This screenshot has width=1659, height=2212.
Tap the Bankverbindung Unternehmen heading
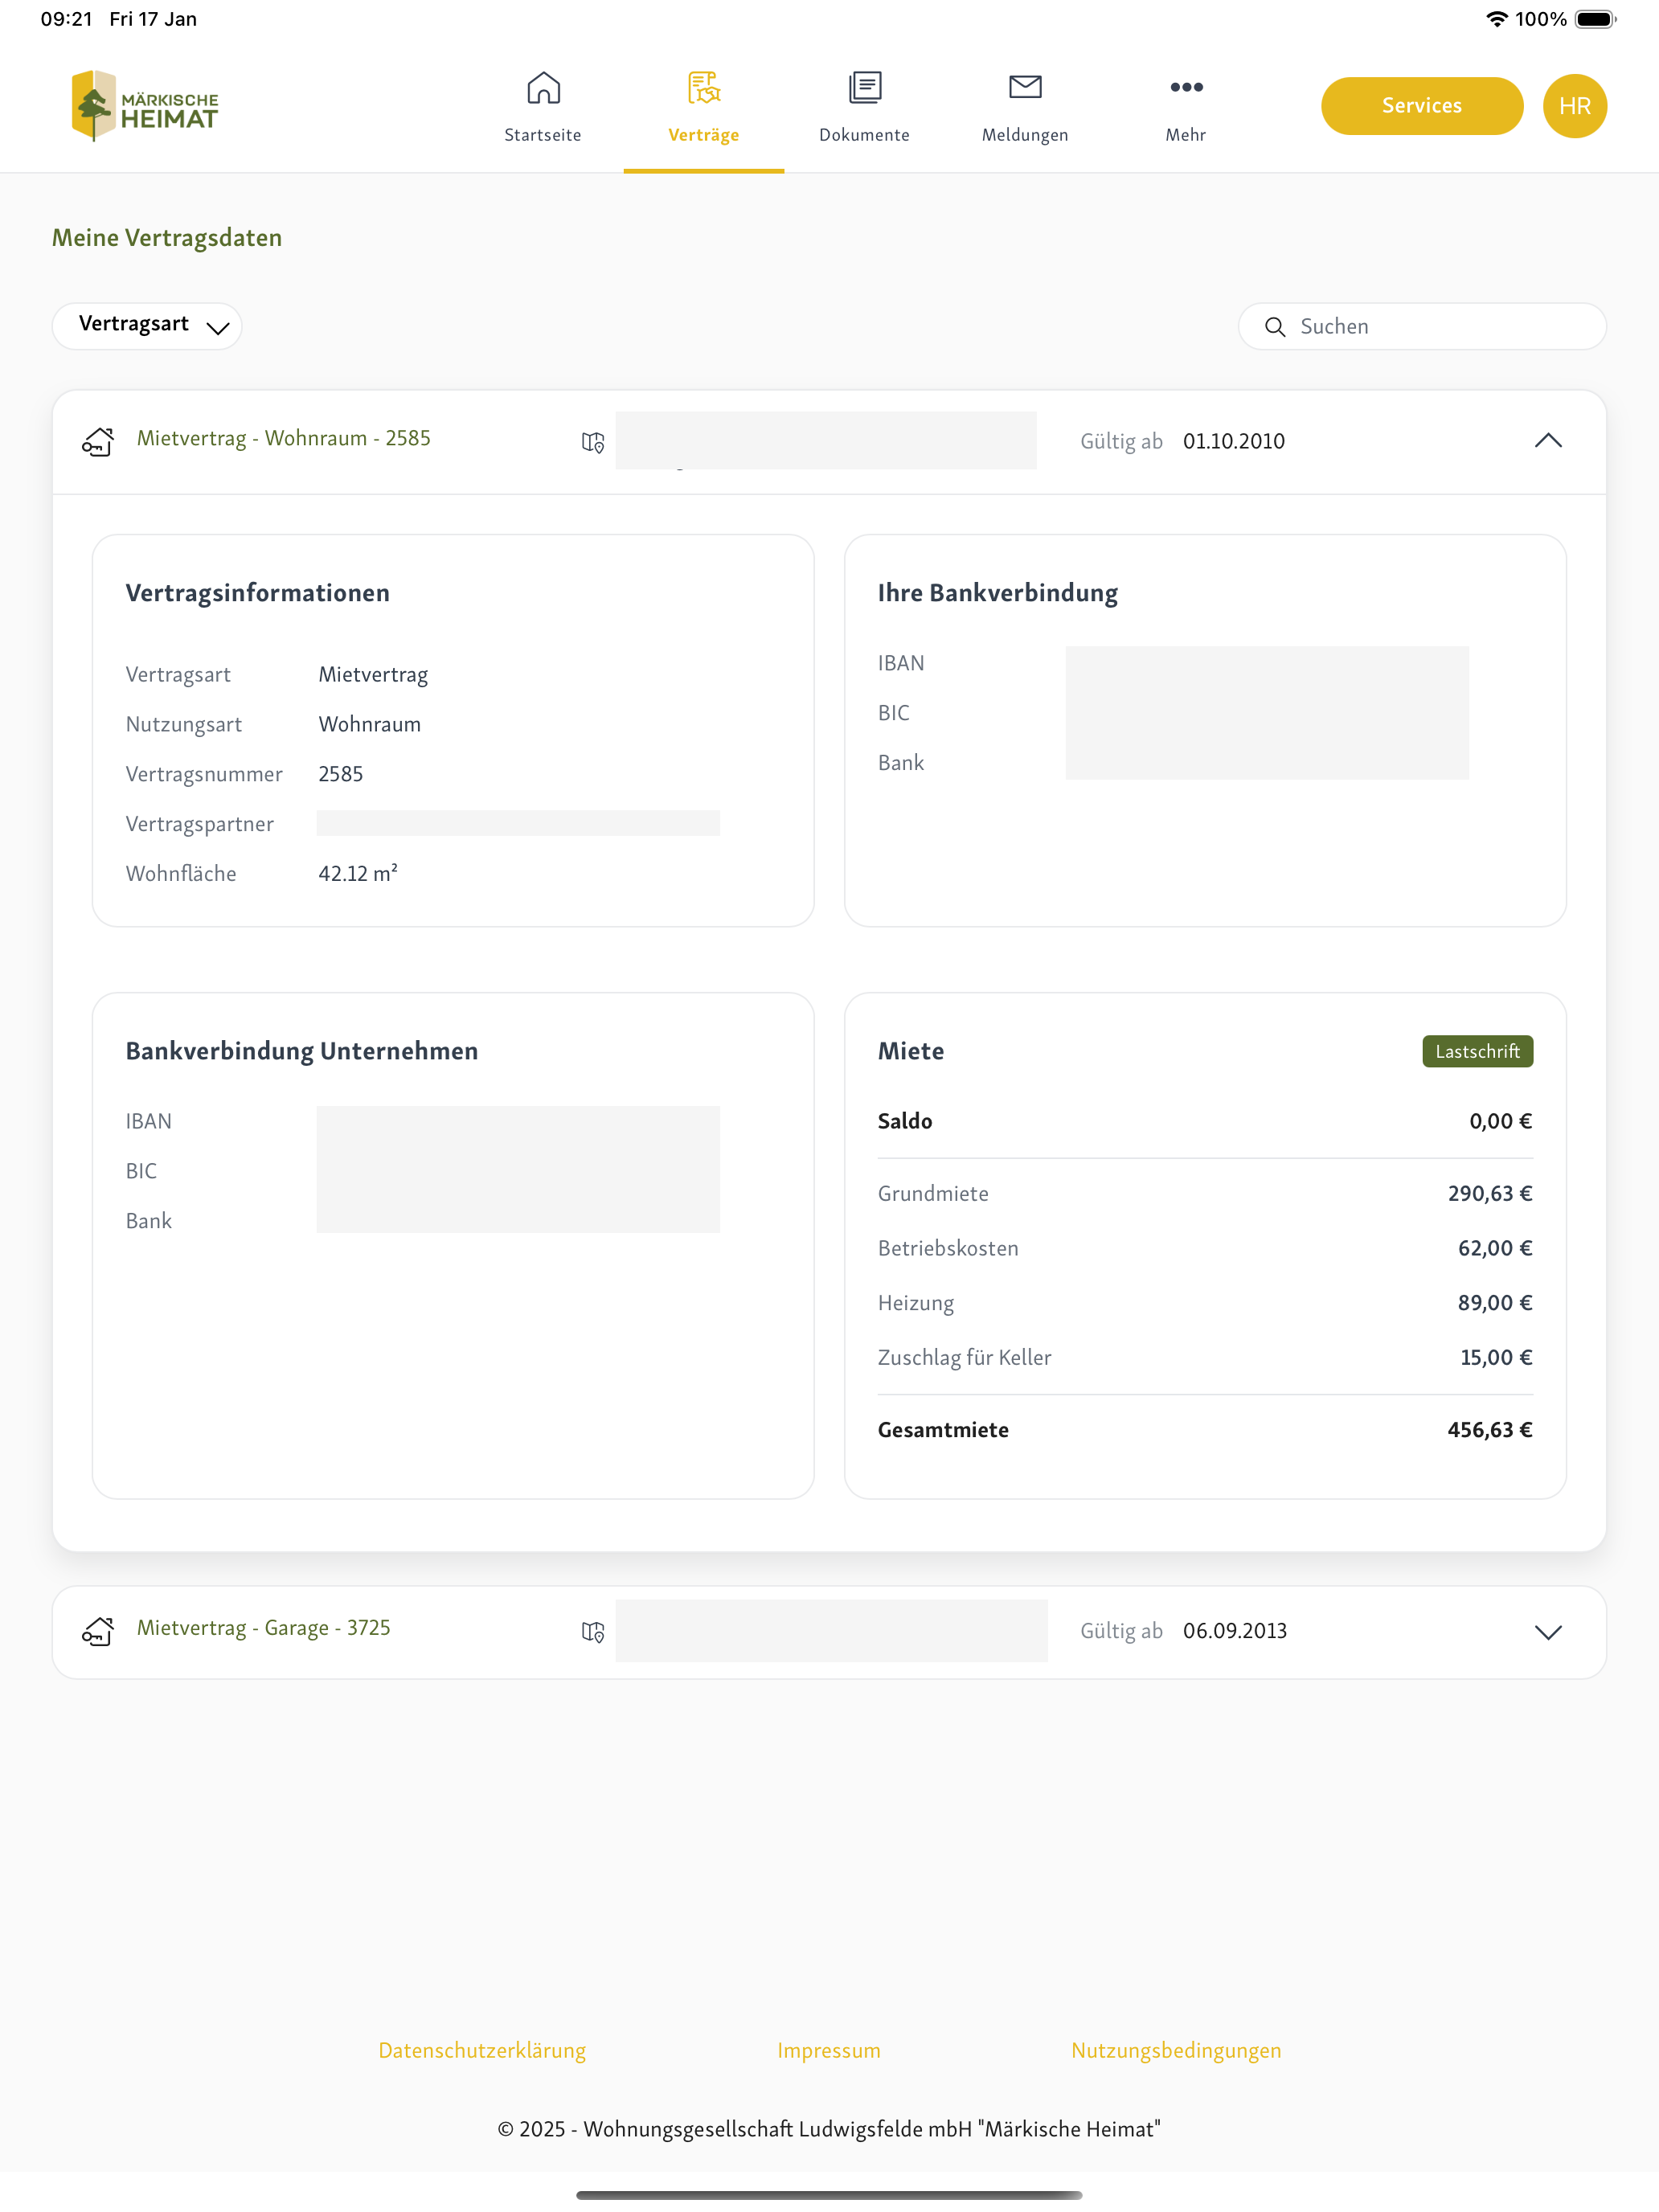302,1051
